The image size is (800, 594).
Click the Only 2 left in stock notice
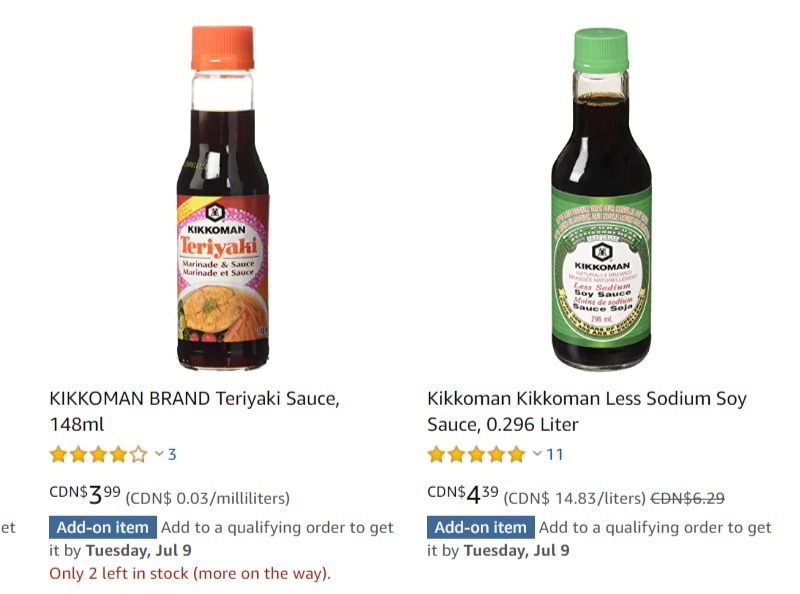coord(190,574)
